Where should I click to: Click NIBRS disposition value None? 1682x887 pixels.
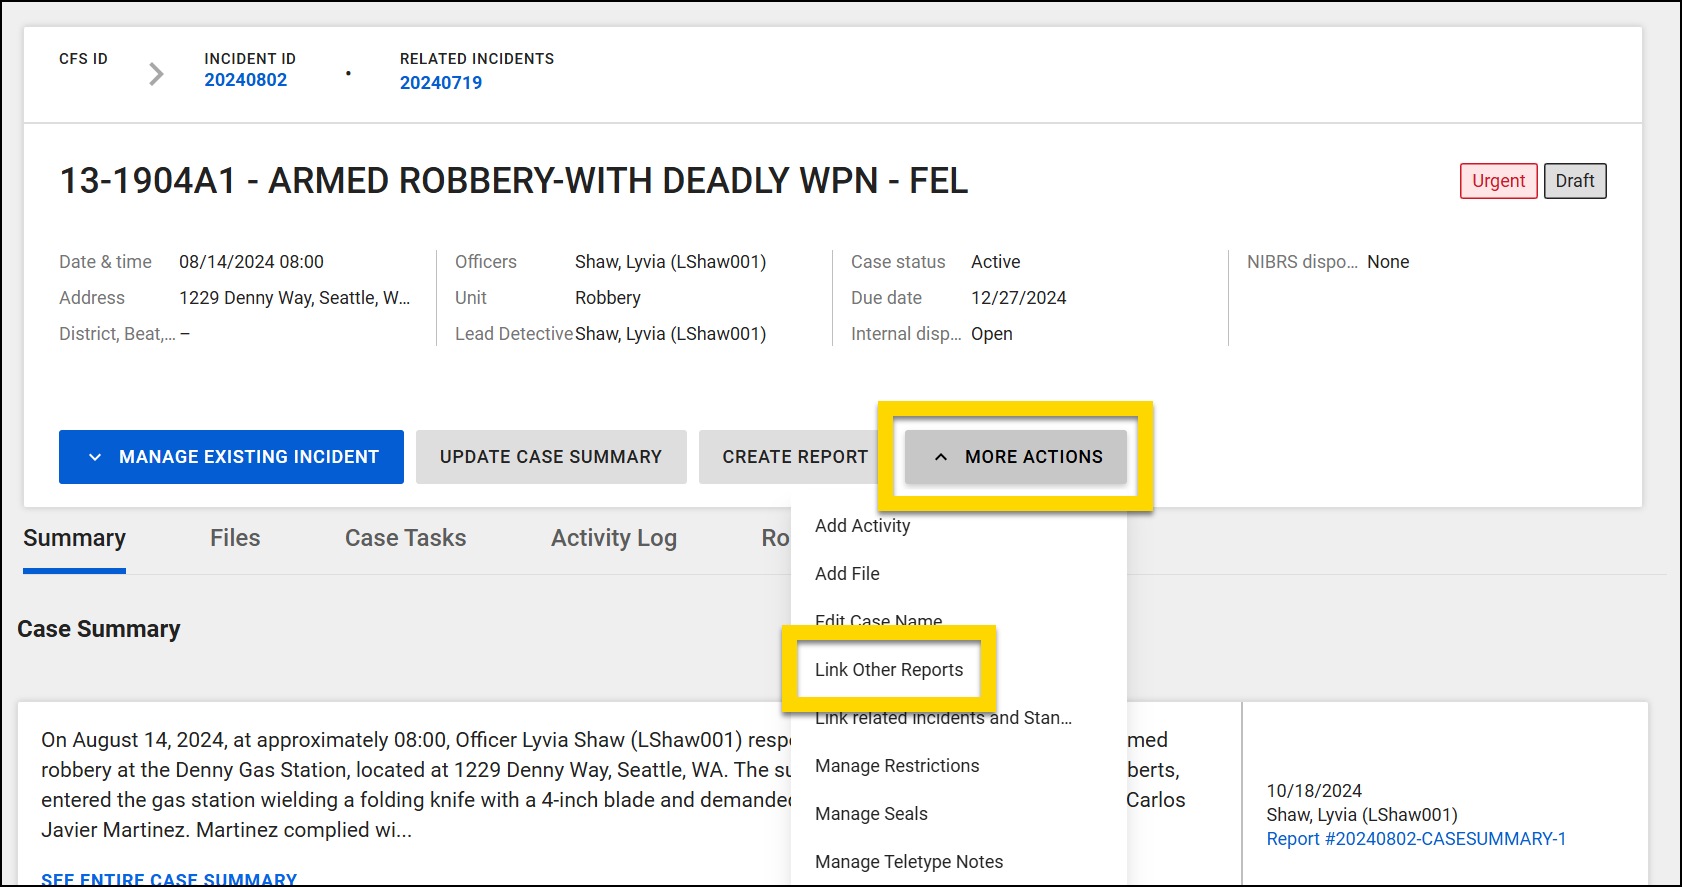[x=1388, y=262]
